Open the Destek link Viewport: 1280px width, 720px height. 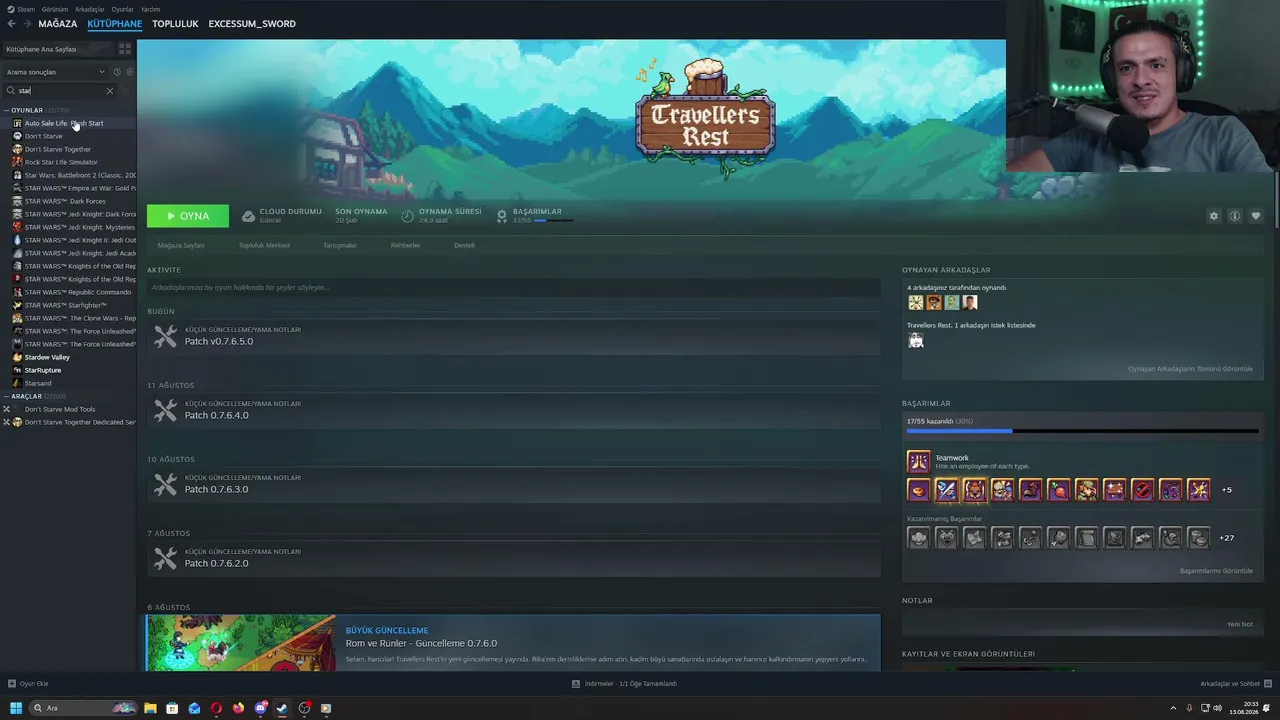pyautogui.click(x=465, y=245)
